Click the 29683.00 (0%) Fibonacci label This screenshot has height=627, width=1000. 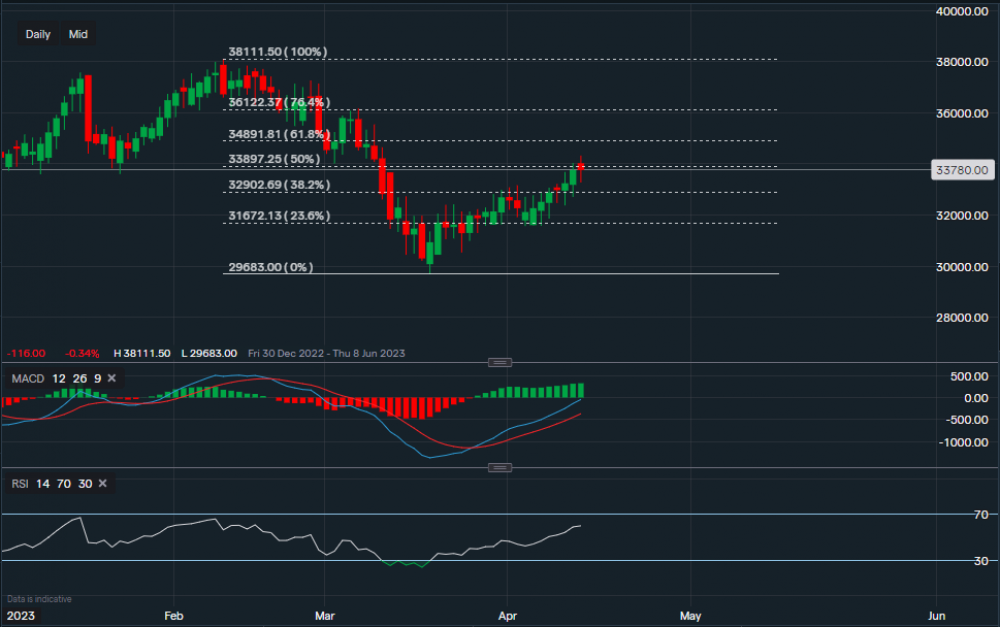(269, 267)
